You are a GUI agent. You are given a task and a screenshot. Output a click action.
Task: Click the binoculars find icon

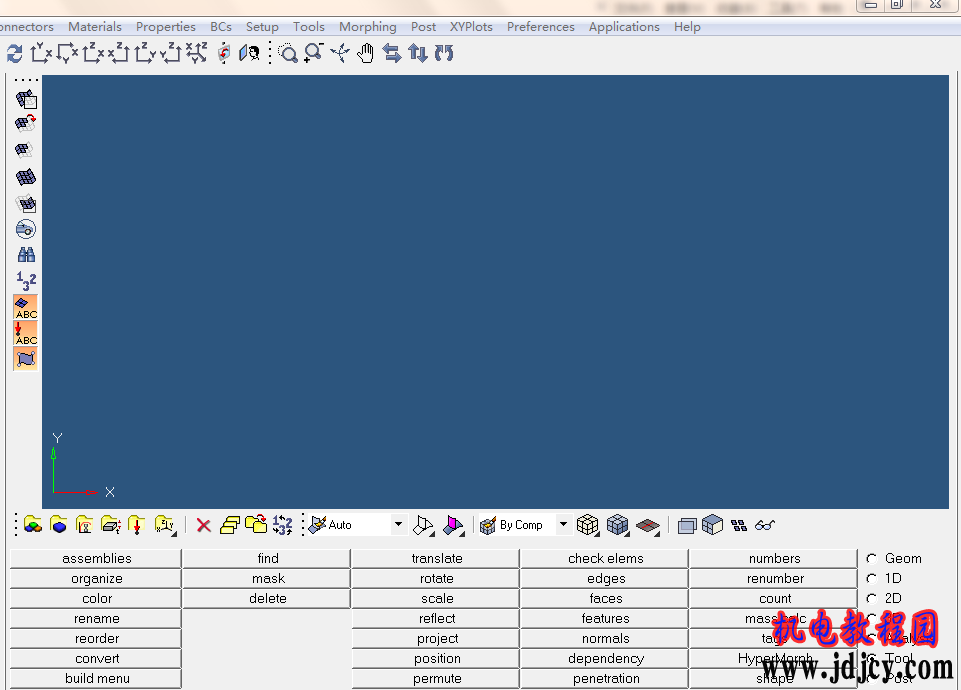pos(26,255)
